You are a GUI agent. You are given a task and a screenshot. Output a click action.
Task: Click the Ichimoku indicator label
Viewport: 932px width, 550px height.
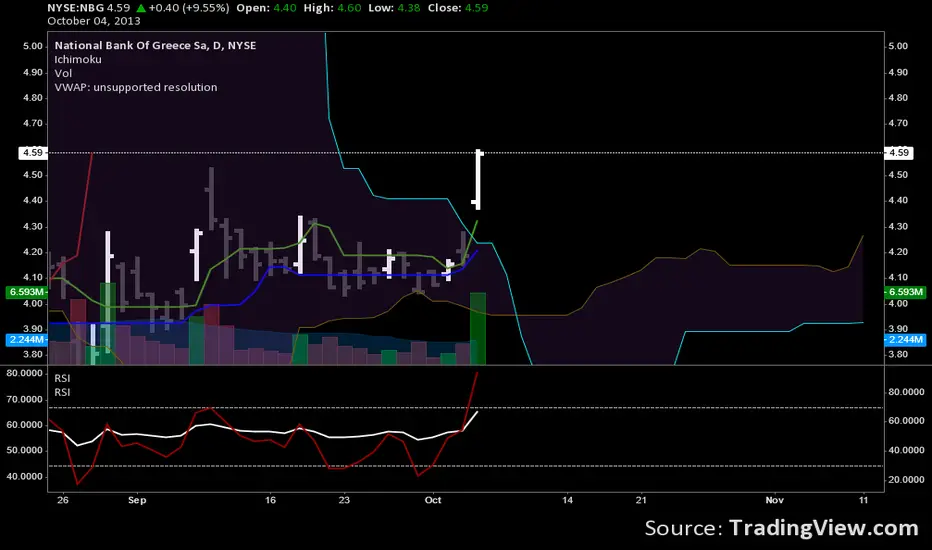tap(78, 59)
